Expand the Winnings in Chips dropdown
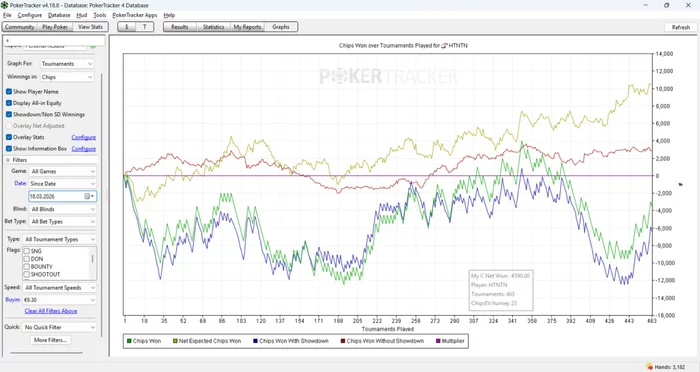 [67, 77]
